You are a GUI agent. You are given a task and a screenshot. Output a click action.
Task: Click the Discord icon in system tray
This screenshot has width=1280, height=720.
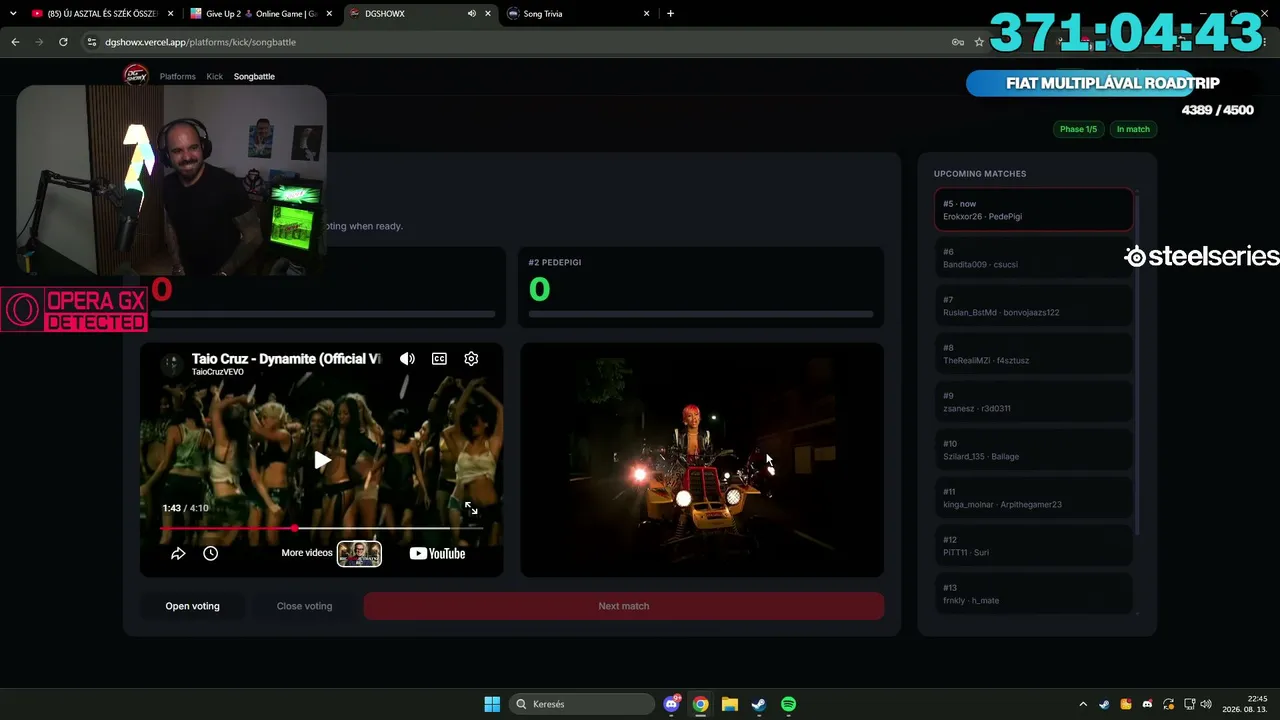1147,704
